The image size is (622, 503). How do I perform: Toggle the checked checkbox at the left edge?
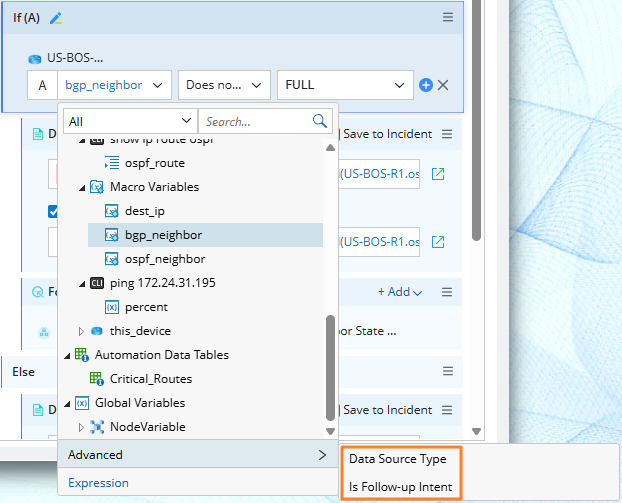[54, 211]
